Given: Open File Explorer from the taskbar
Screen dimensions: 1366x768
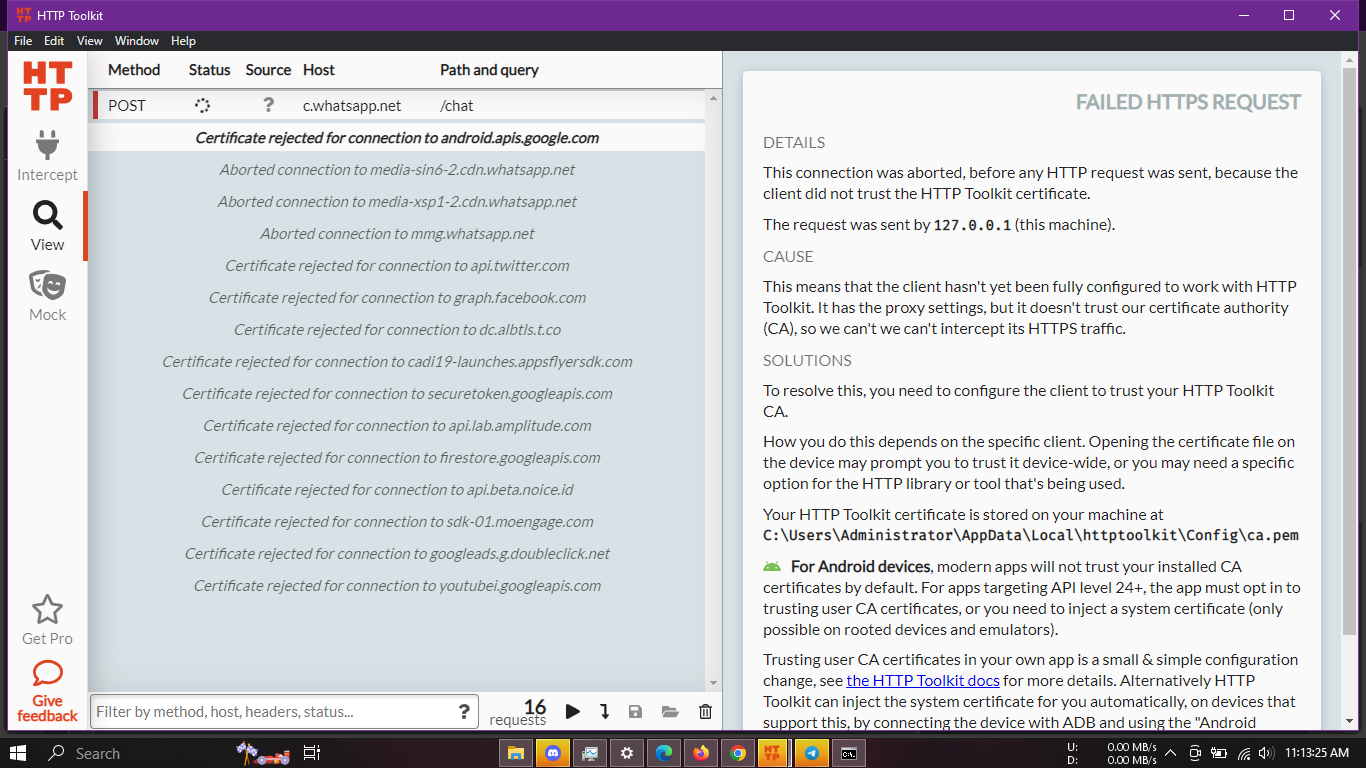Looking at the screenshot, I should pyautogui.click(x=516, y=753).
